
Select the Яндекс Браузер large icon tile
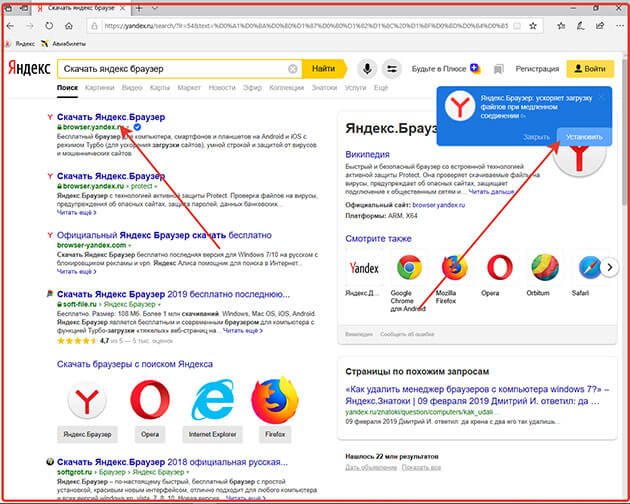[x=87, y=400]
